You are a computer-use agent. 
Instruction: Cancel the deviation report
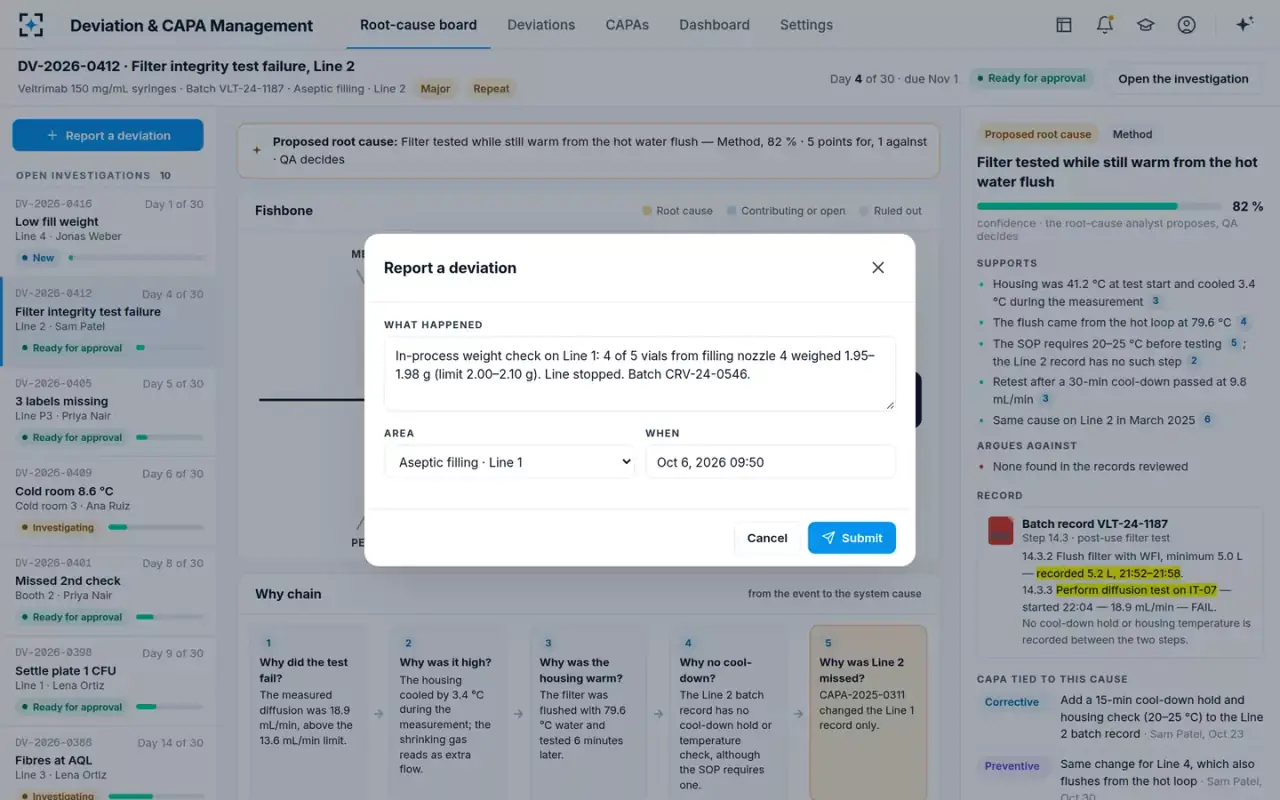point(767,538)
